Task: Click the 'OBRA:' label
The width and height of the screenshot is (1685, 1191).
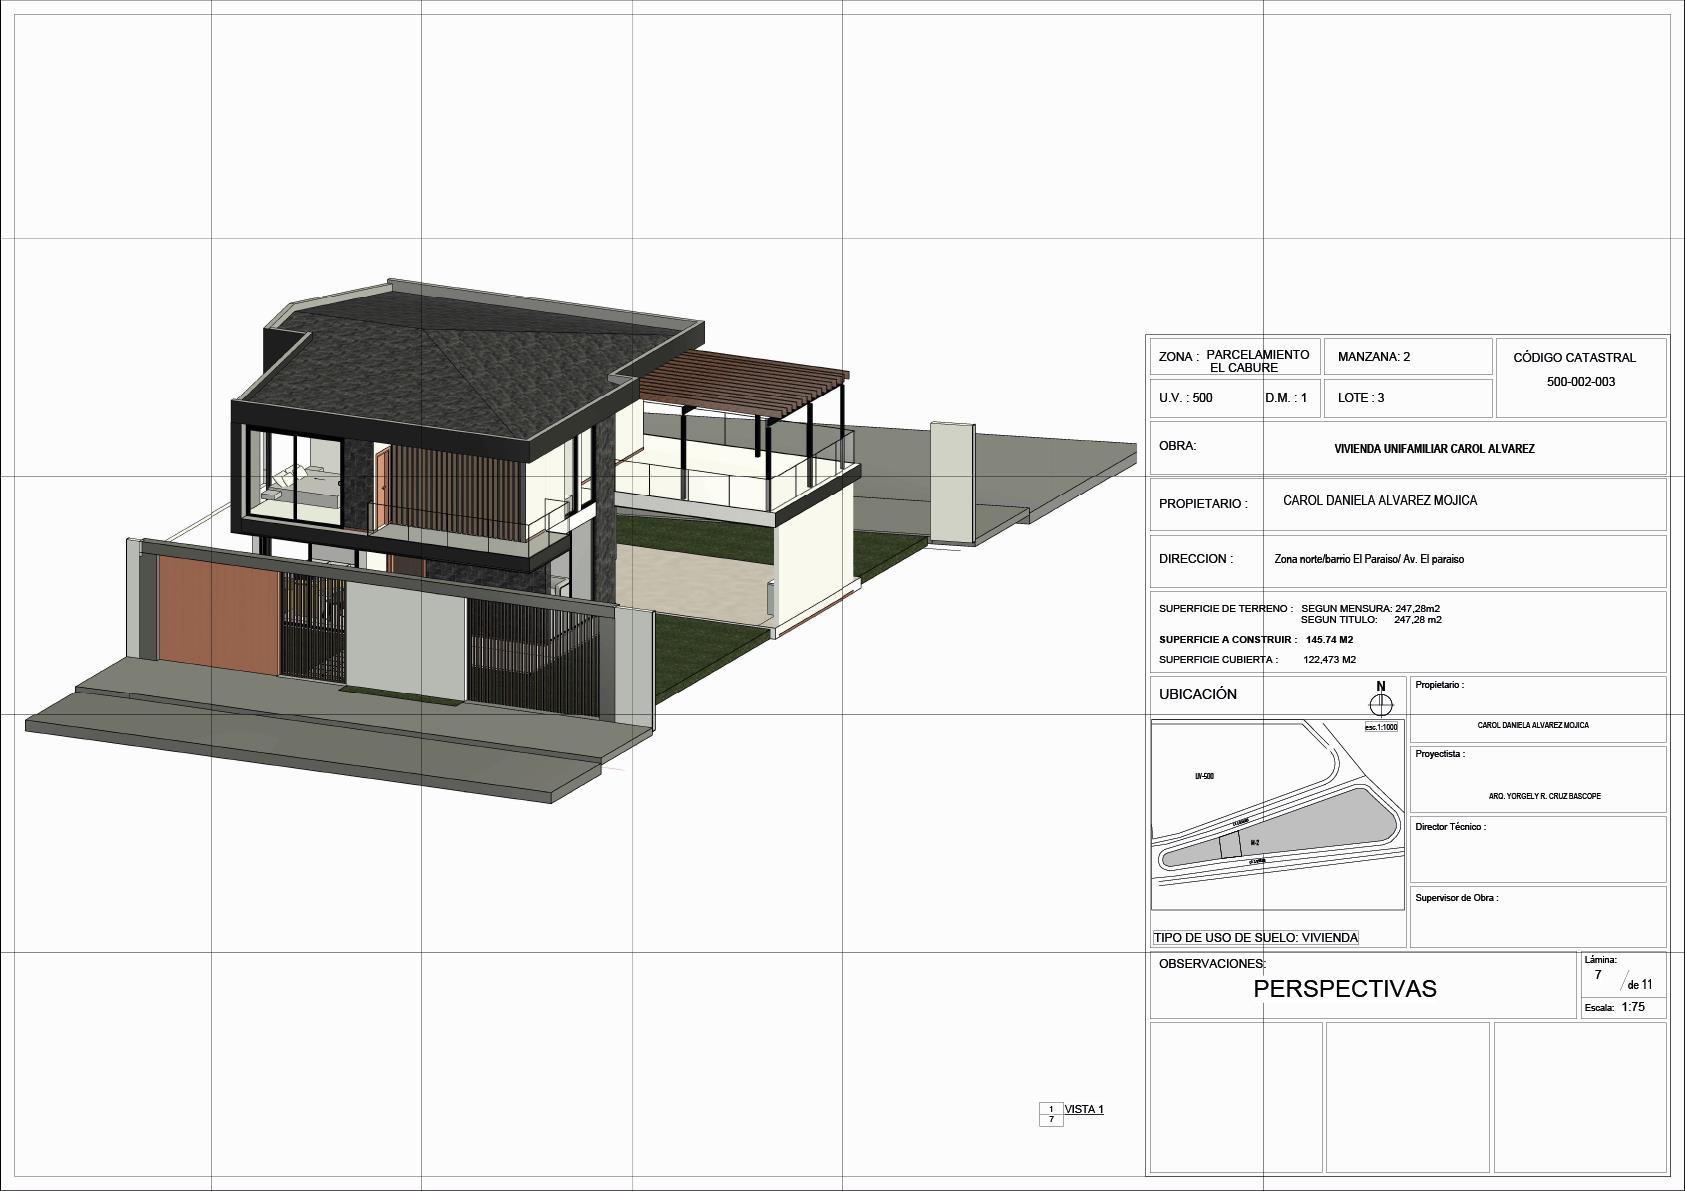Action: click(1177, 446)
